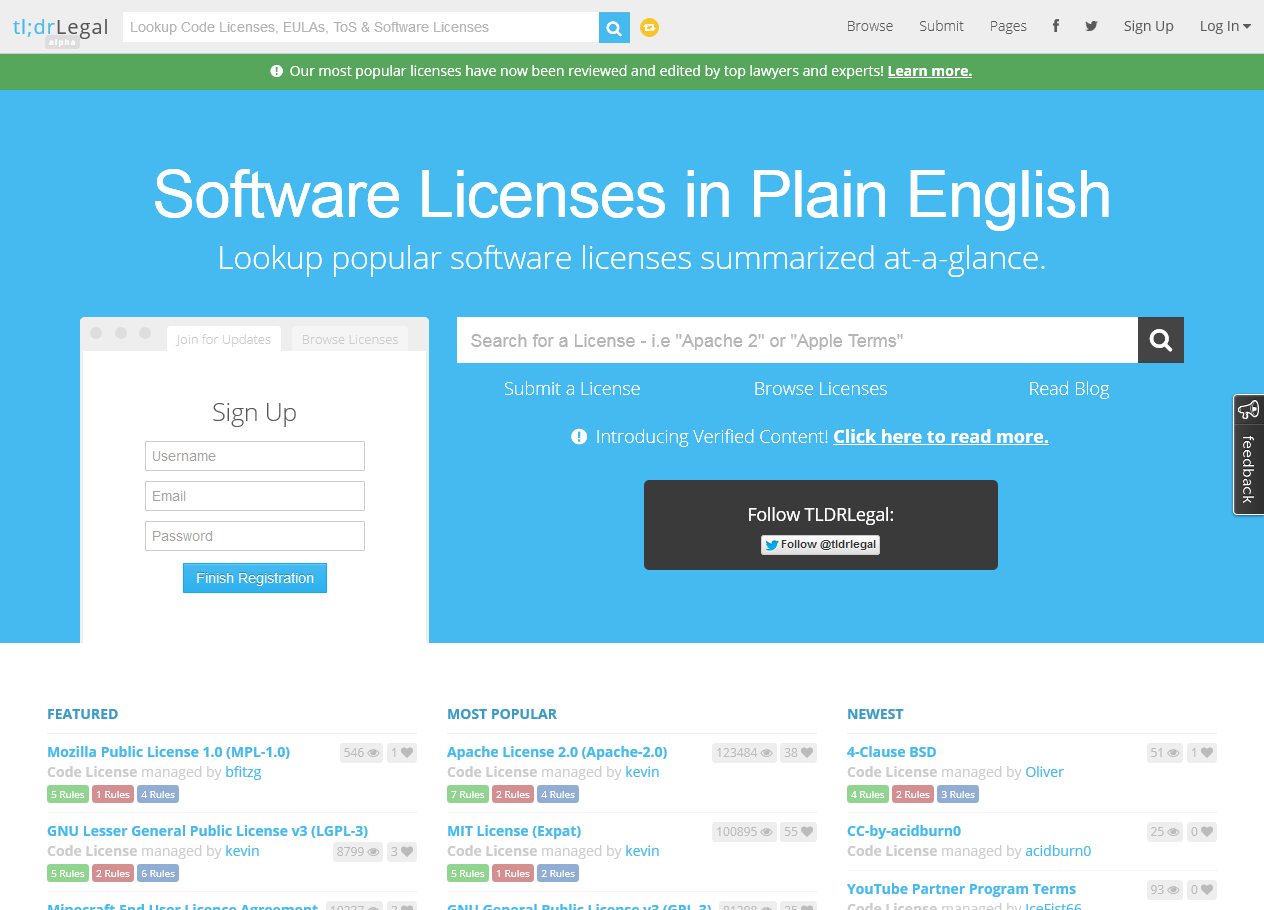Click the info icon on the green banner
This screenshot has height=910, width=1264.
(x=275, y=71)
